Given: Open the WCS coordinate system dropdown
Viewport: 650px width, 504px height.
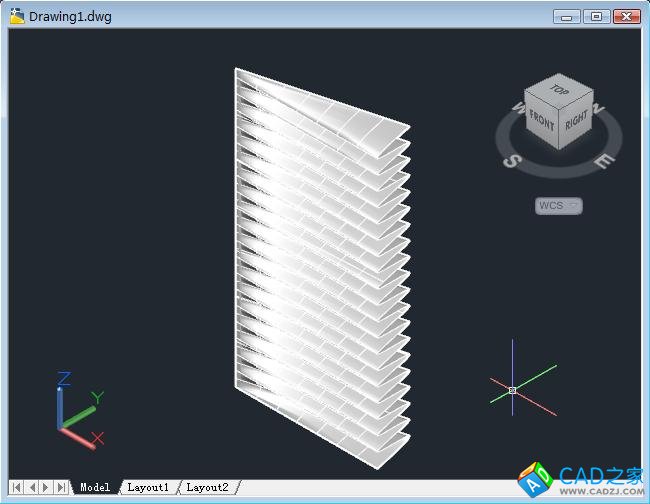Looking at the screenshot, I should pyautogui.click(x=559, y=206).
